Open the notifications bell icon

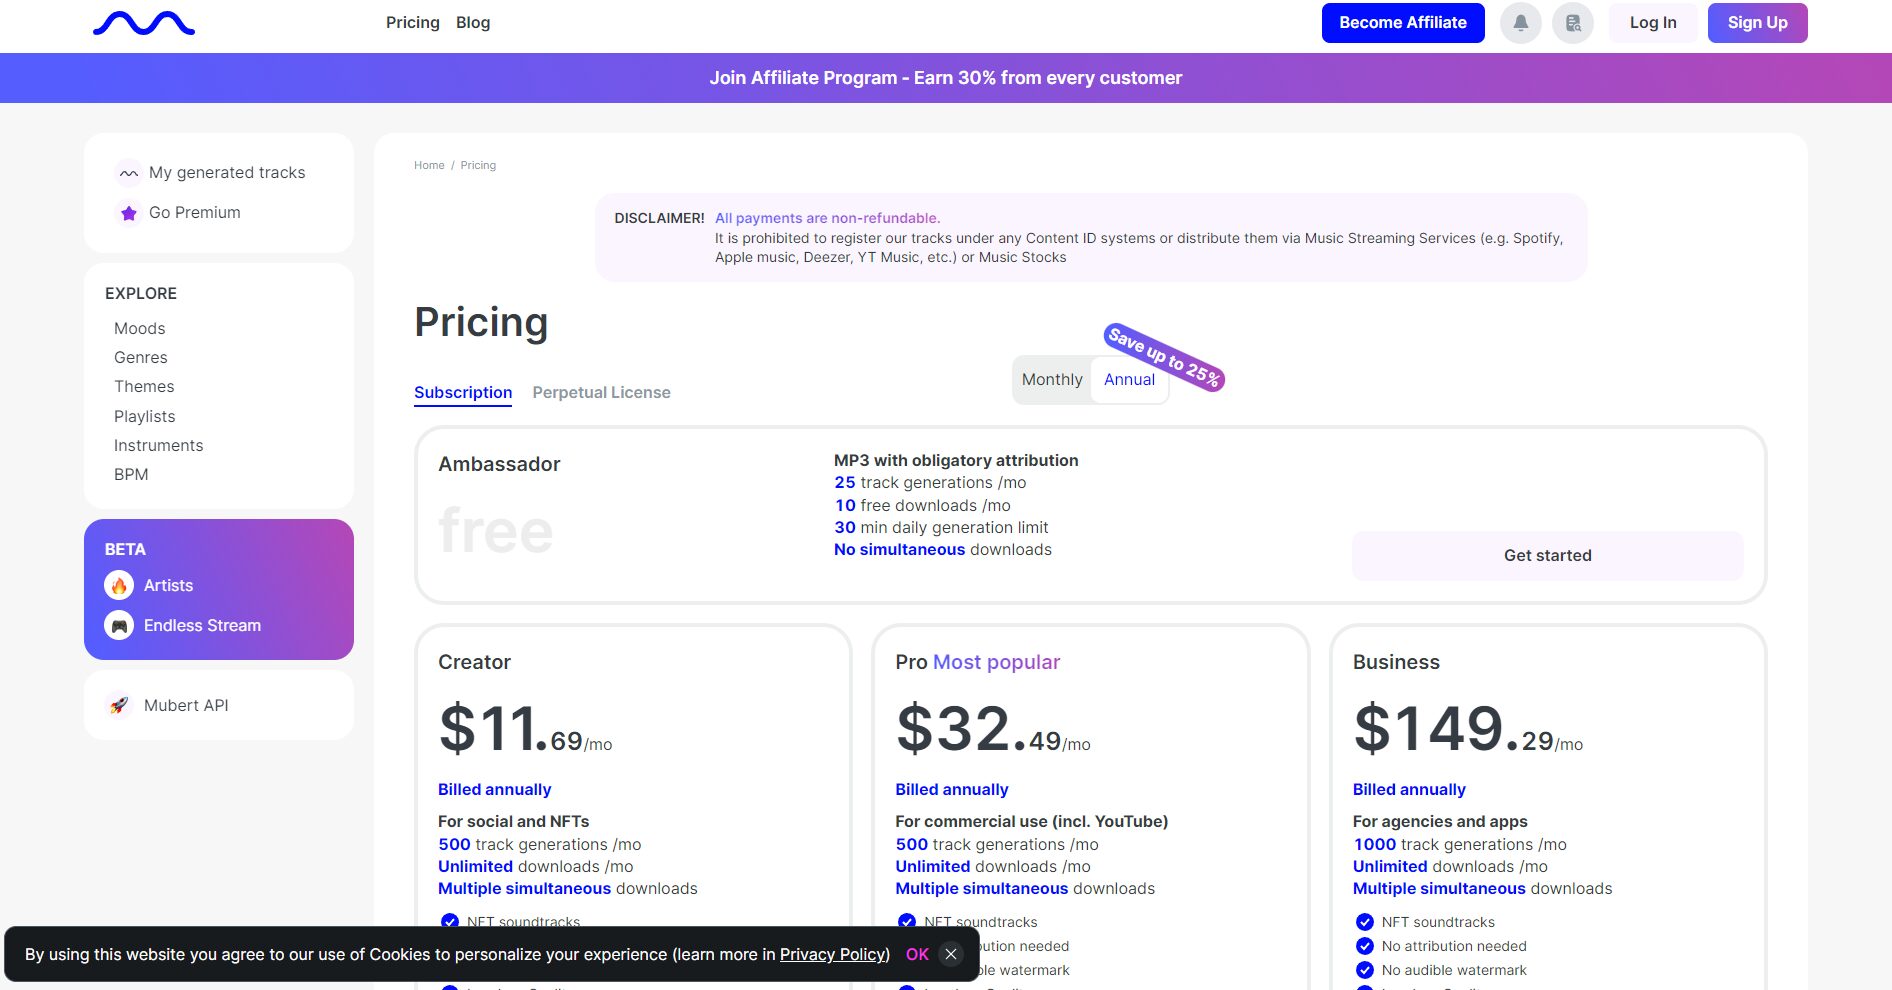1520,23
